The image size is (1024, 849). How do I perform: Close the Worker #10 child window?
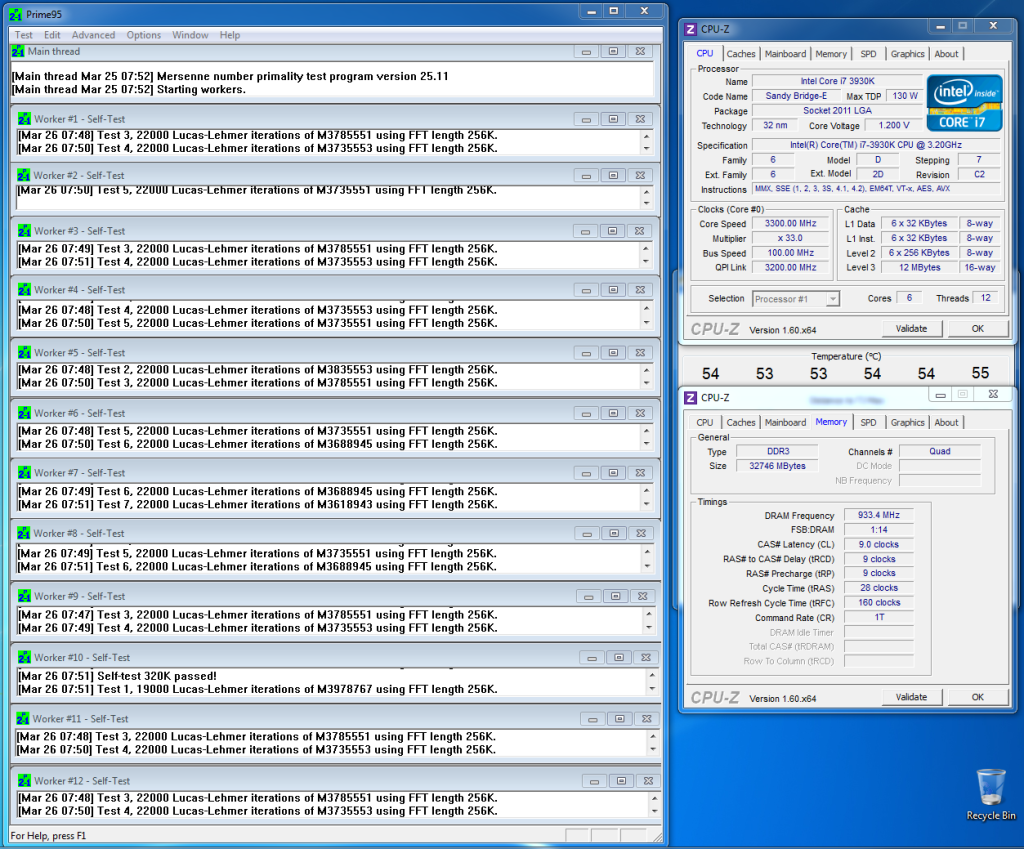click(645, 657)
